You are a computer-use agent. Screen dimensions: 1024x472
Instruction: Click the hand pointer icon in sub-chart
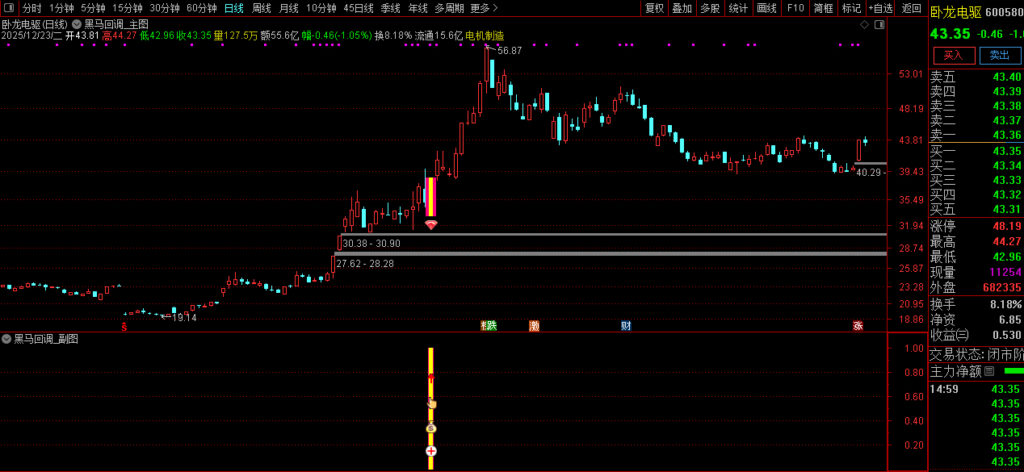[431, 403]
